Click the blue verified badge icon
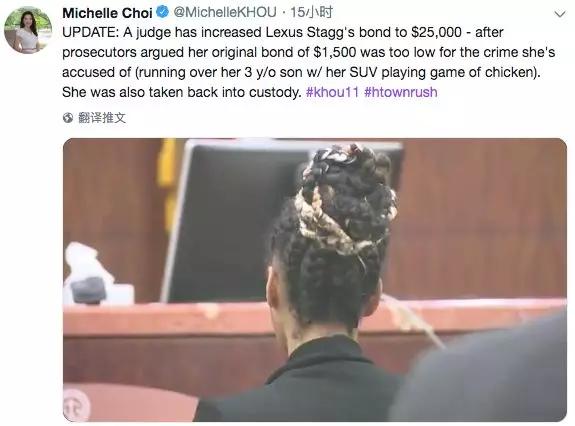This screenshot has height=426, width=575. [163, 12]
